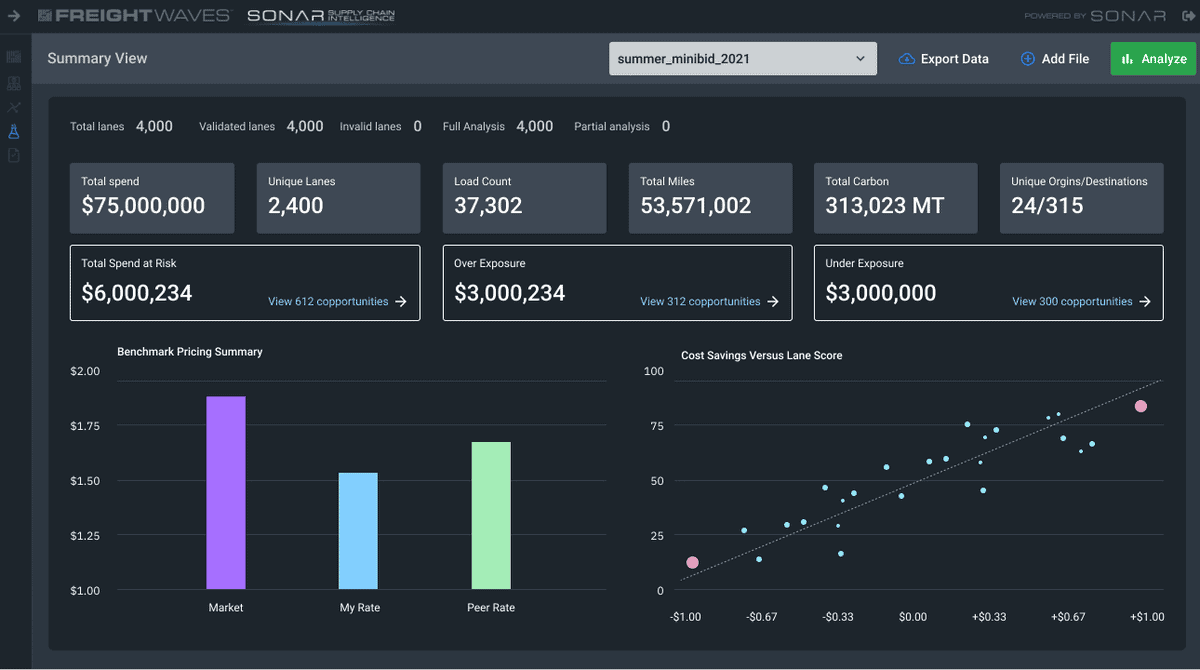Click the Load Count 37,302 tile
Screen dimensions: 1200x670
point(524,199)
